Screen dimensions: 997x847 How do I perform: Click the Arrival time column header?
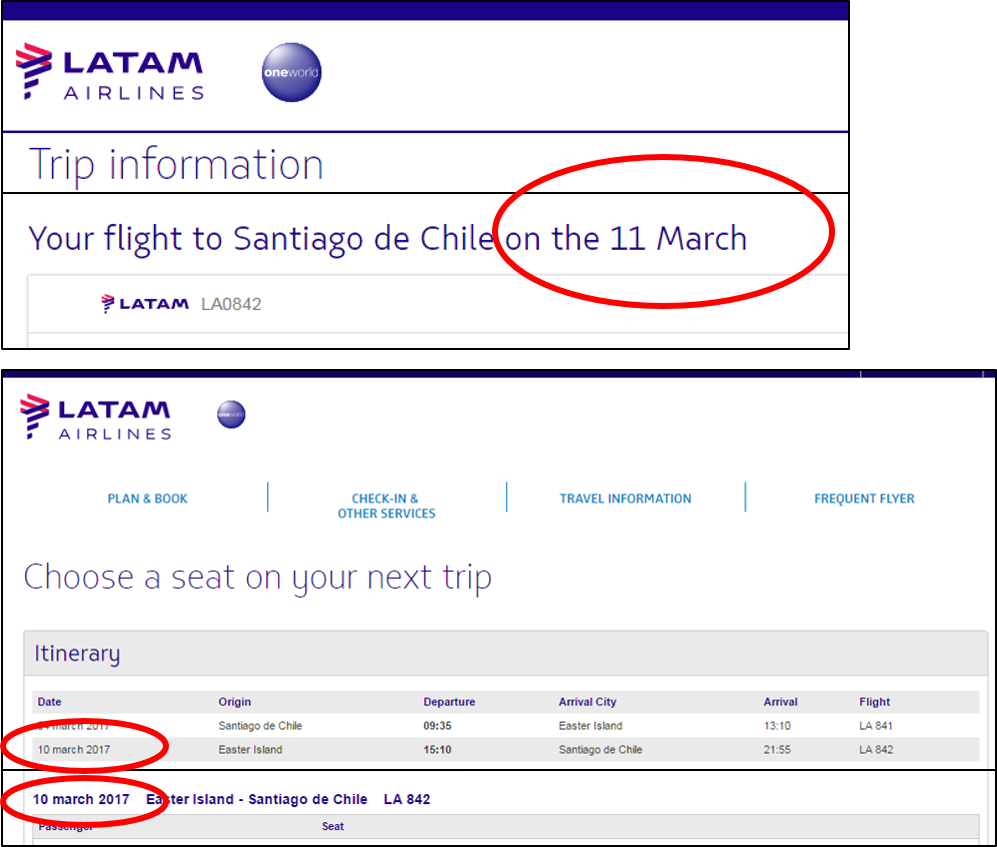pyautogui.click(x=781, y=702)
